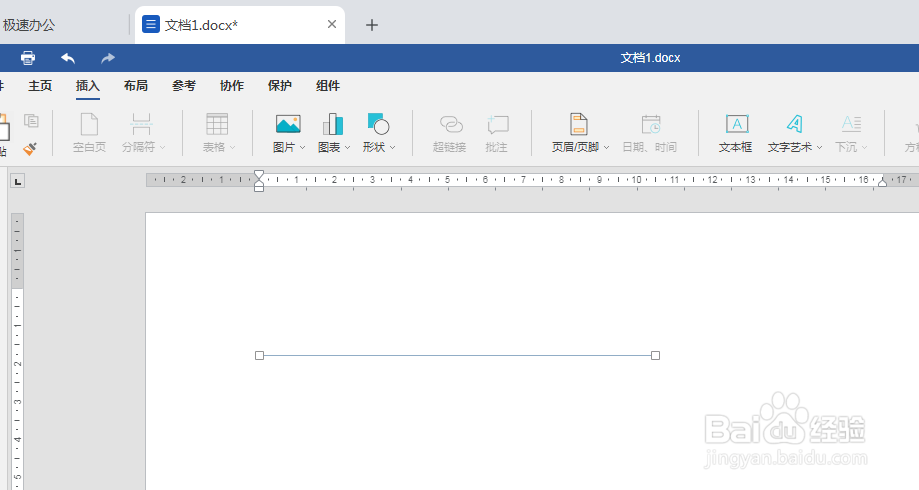Close the 文档1.docx tab

click(x=332, y=25)
